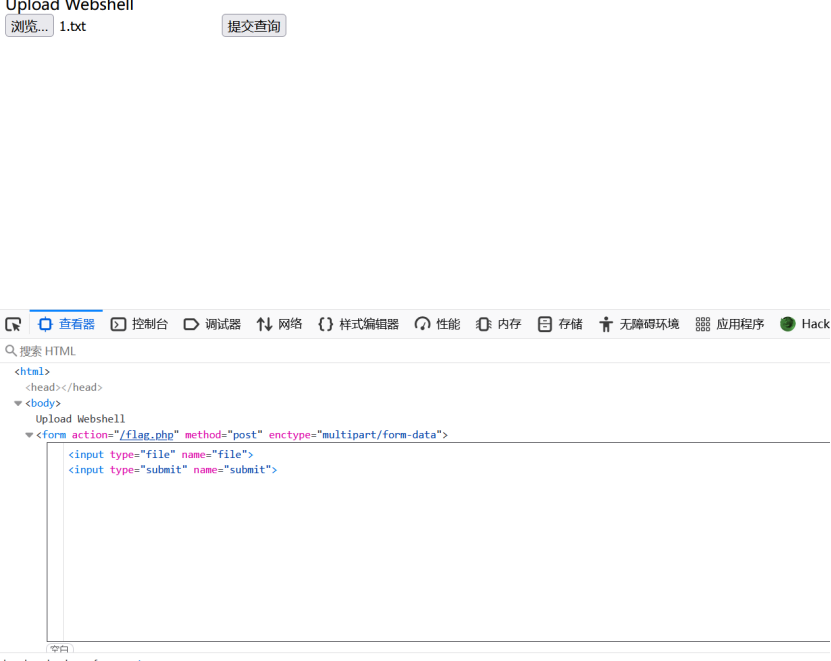Screen dimensions: 831x661
Task: Click the 提交查询 submit button
Action: (x=254, y=26)
